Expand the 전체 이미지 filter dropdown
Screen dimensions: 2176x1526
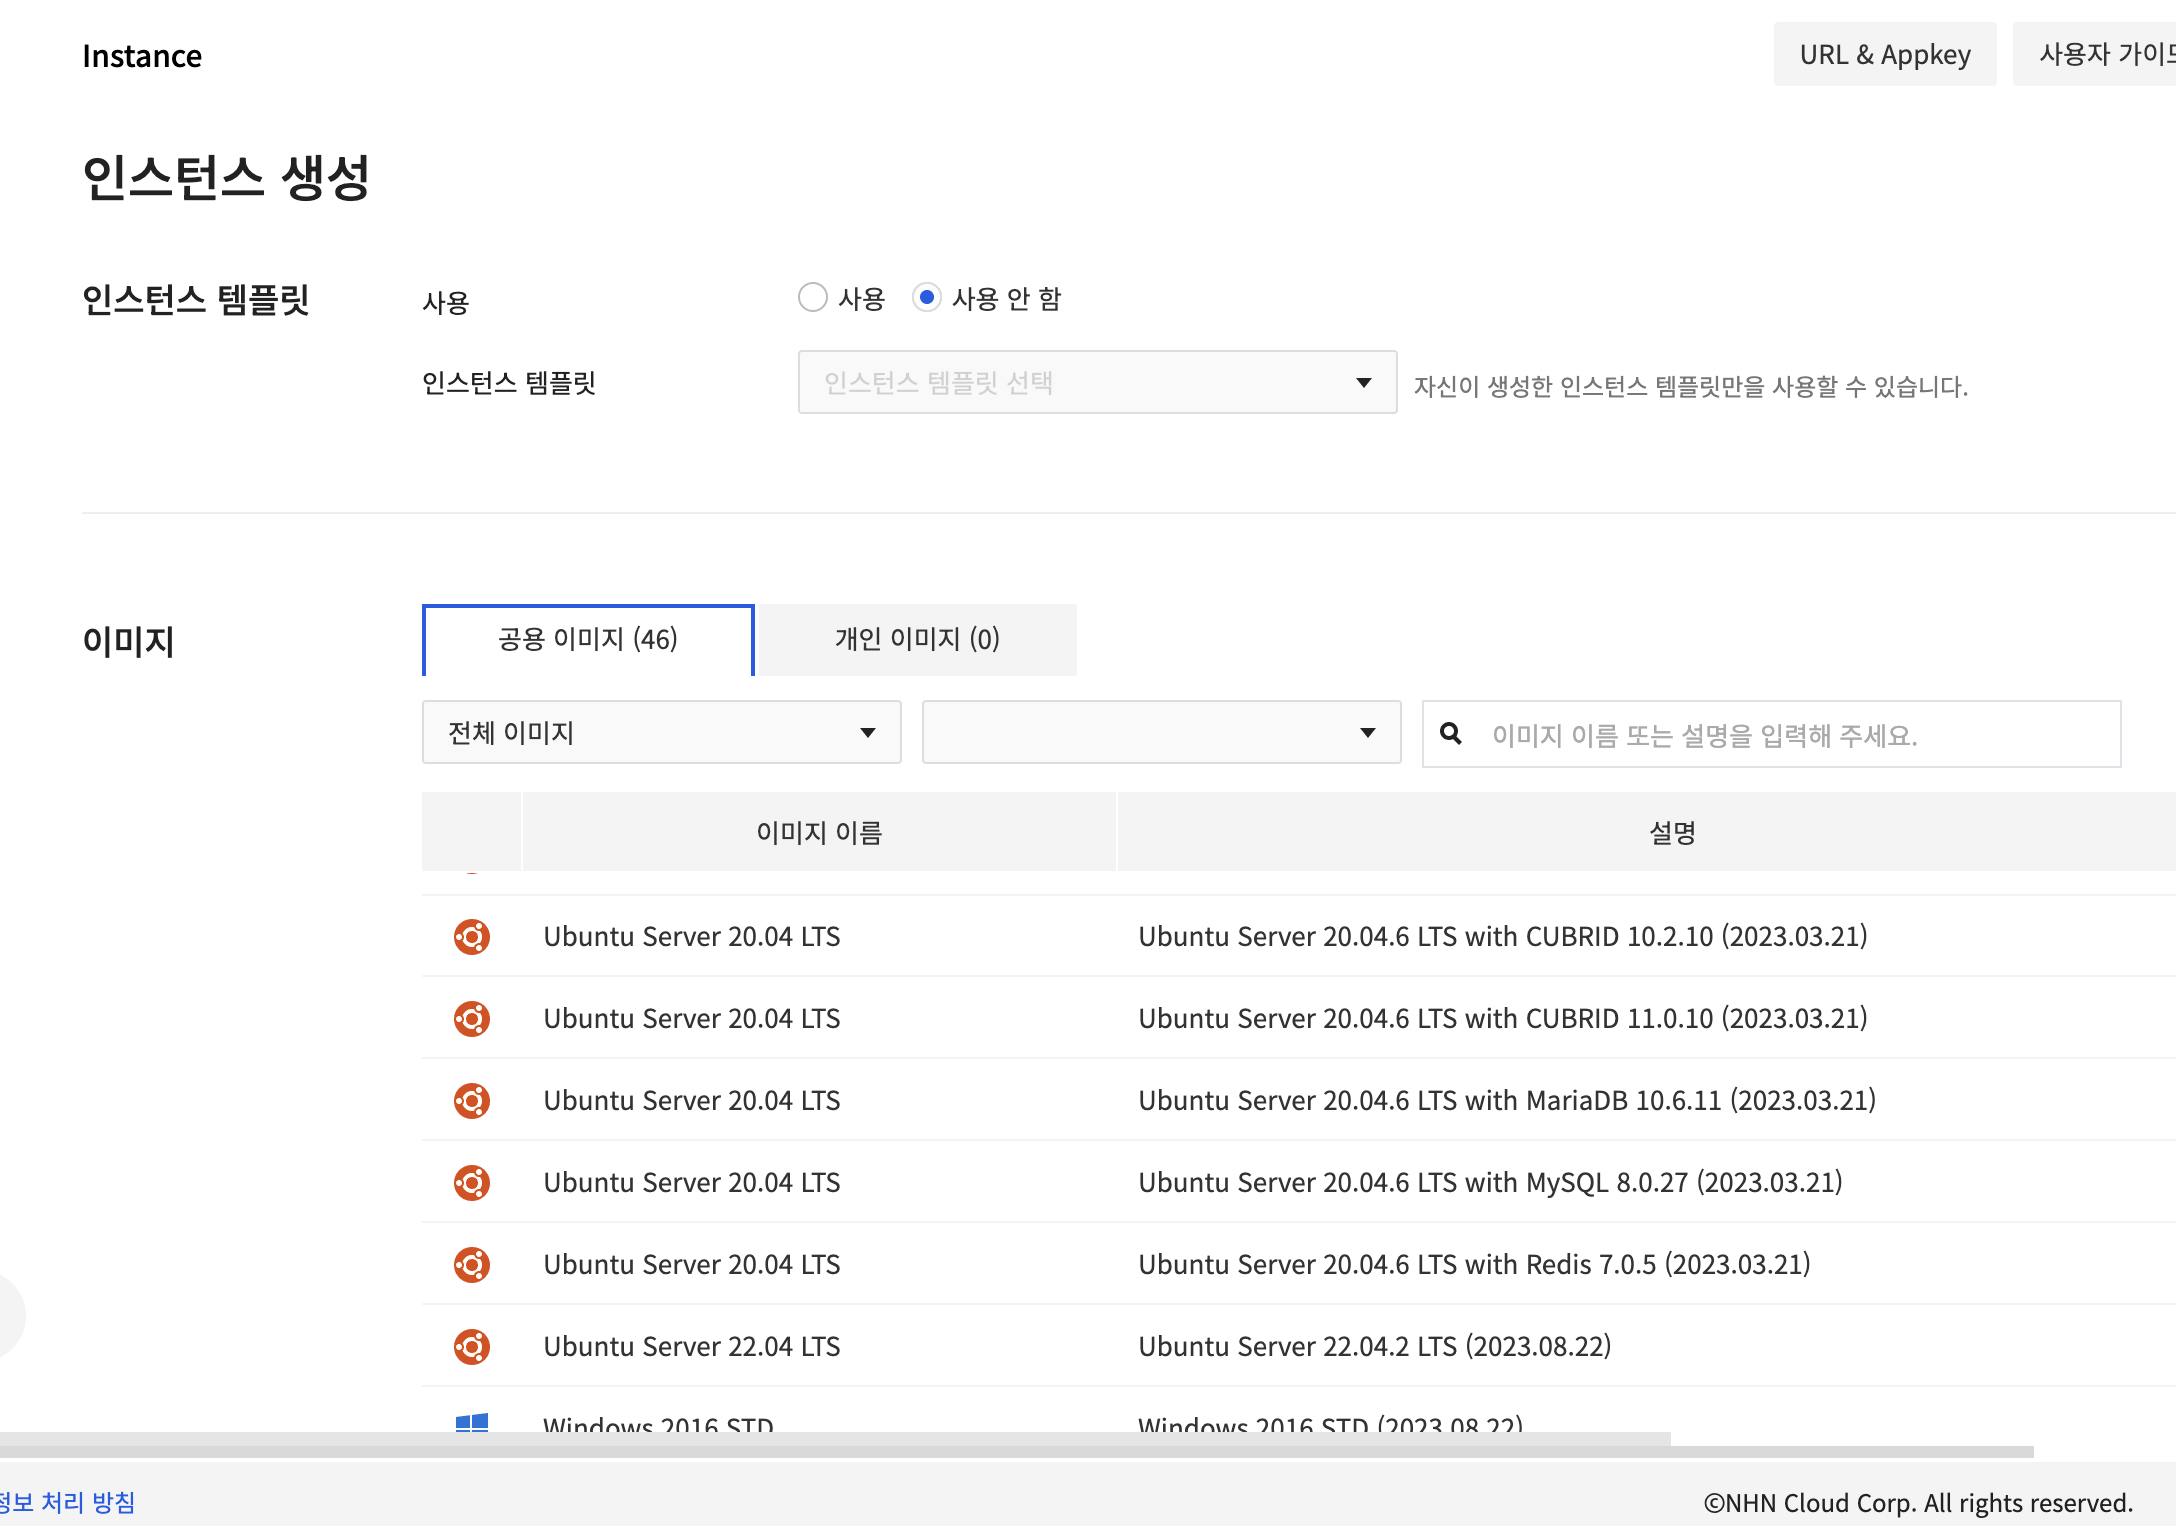point(661,733)
